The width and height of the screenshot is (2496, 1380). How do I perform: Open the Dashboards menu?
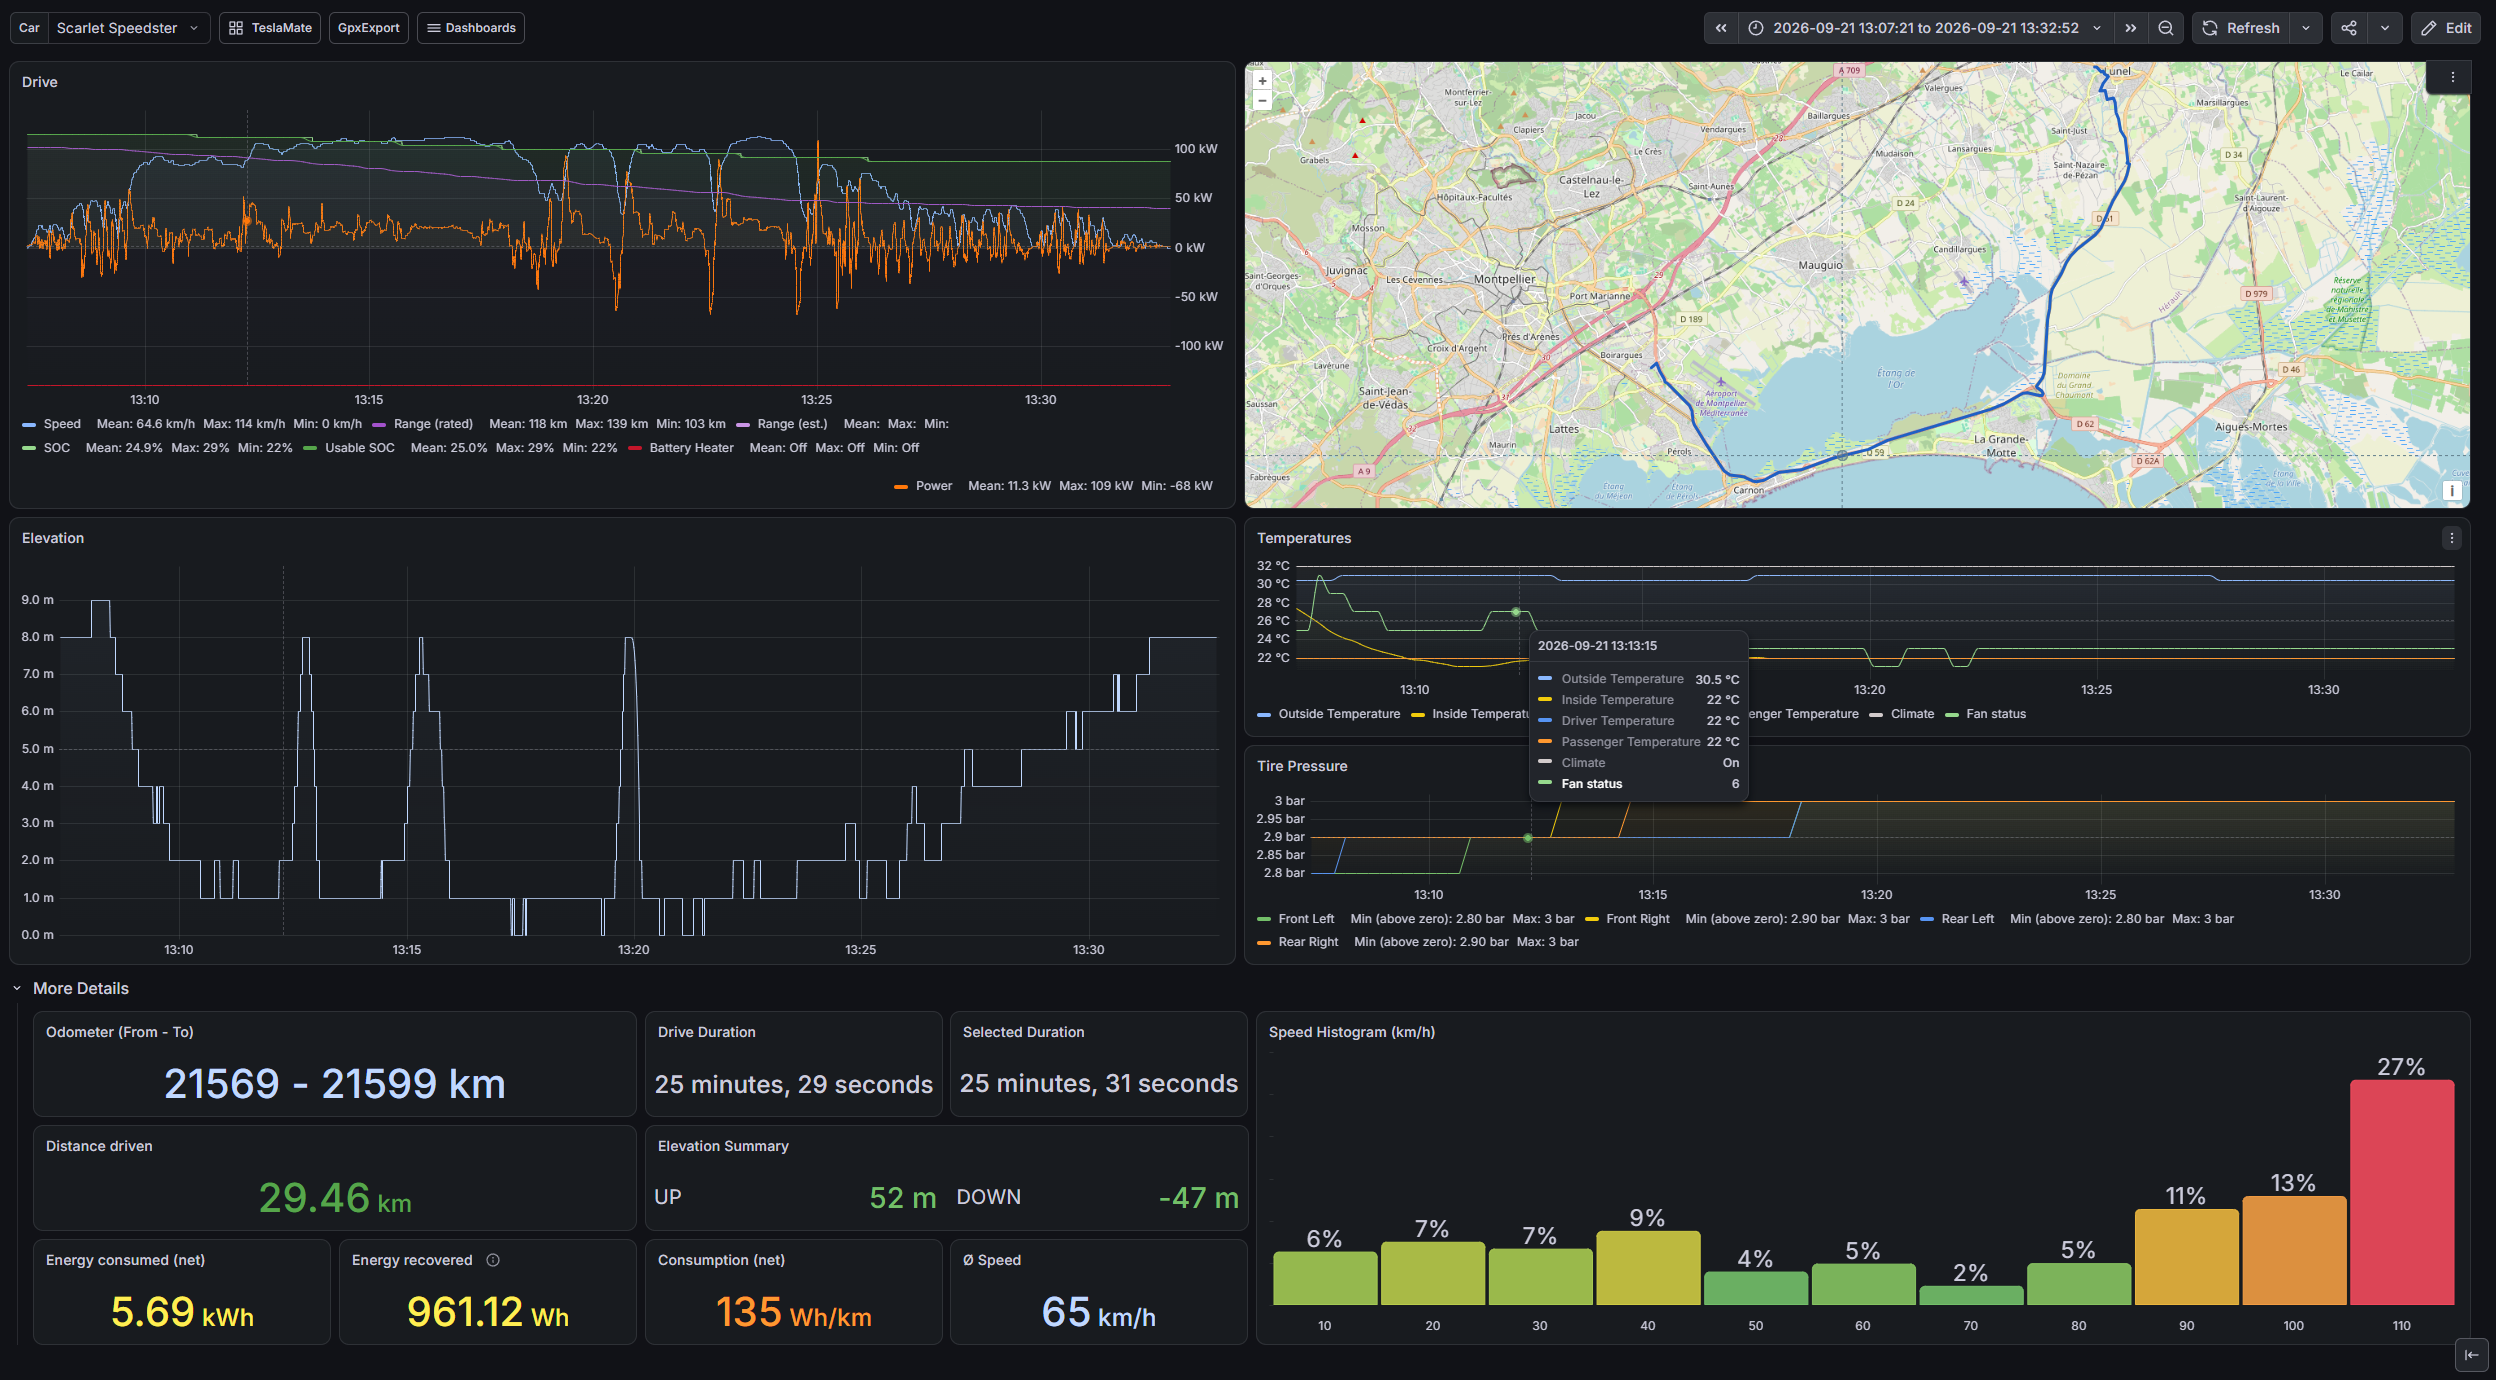(x=471, y=28)
